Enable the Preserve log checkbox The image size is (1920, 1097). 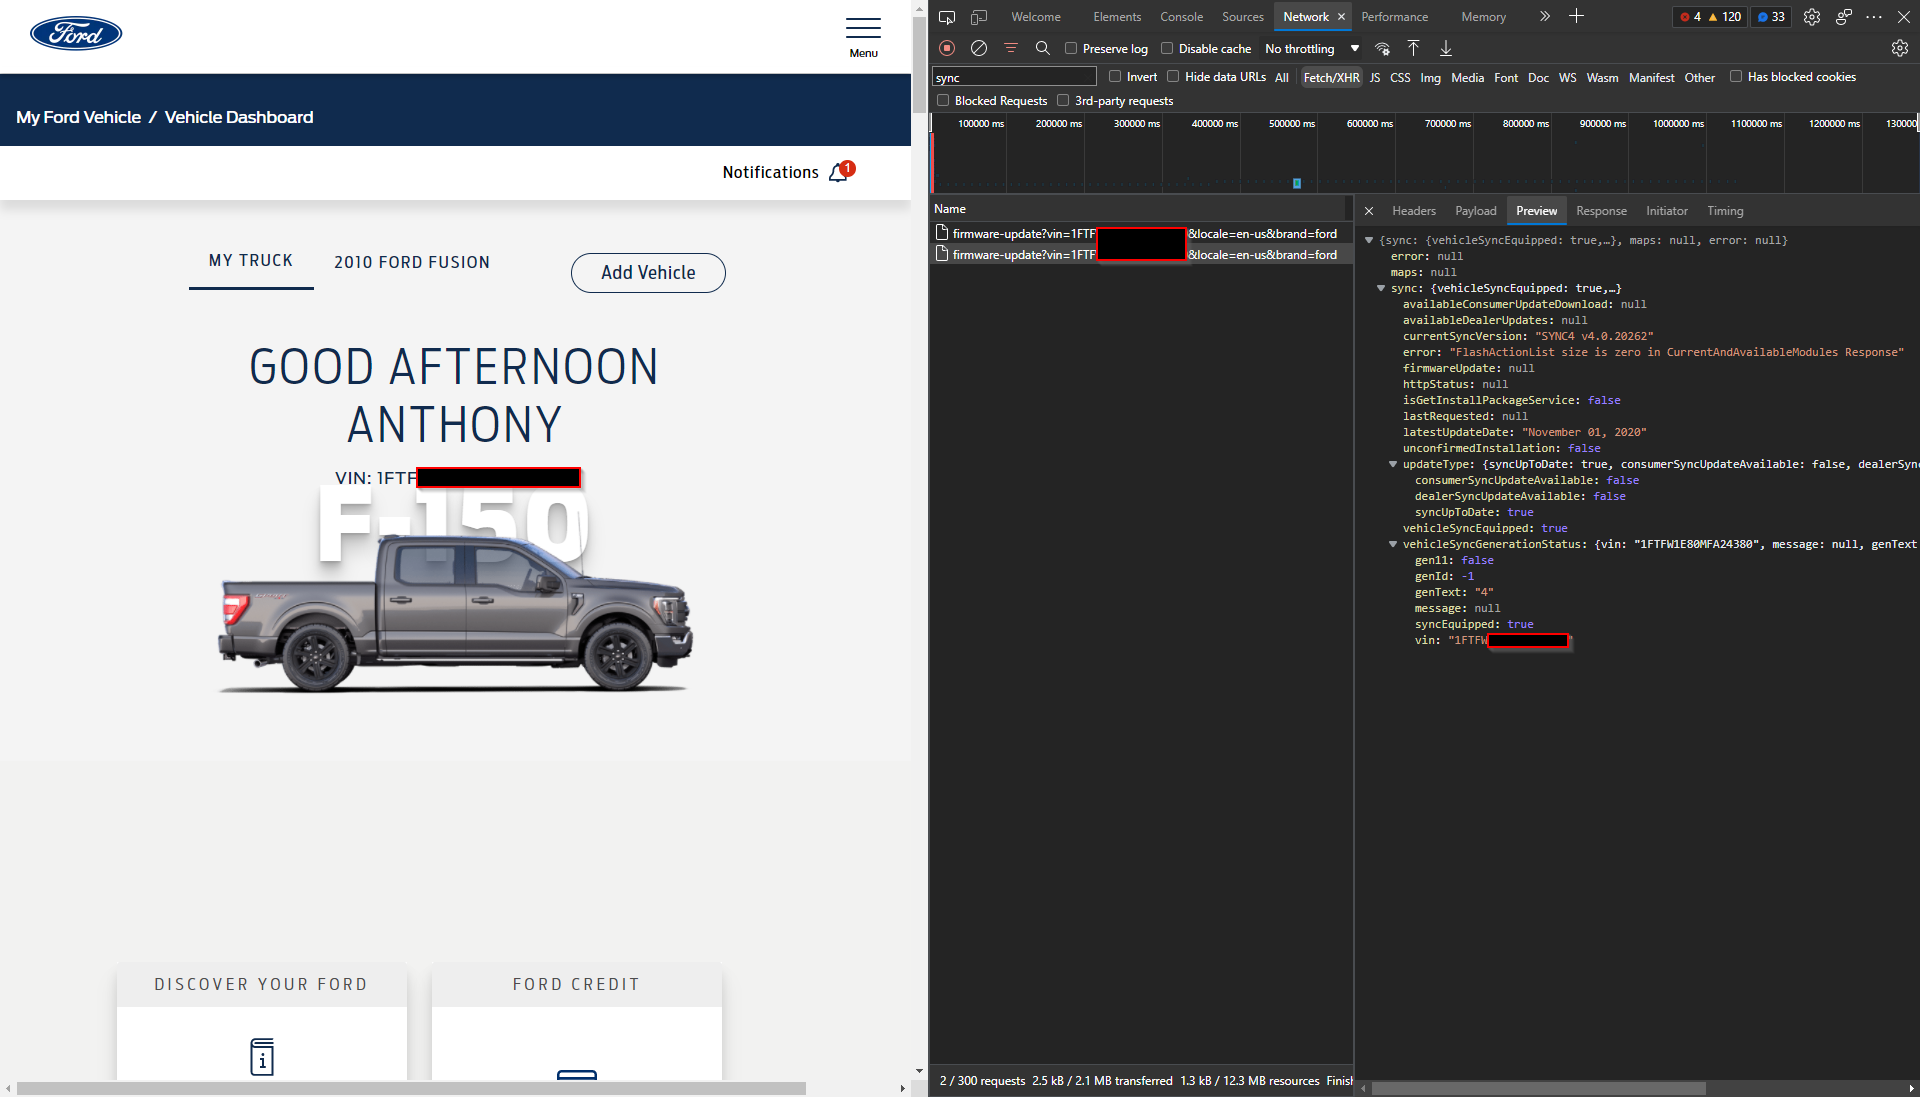(1070, 48)
